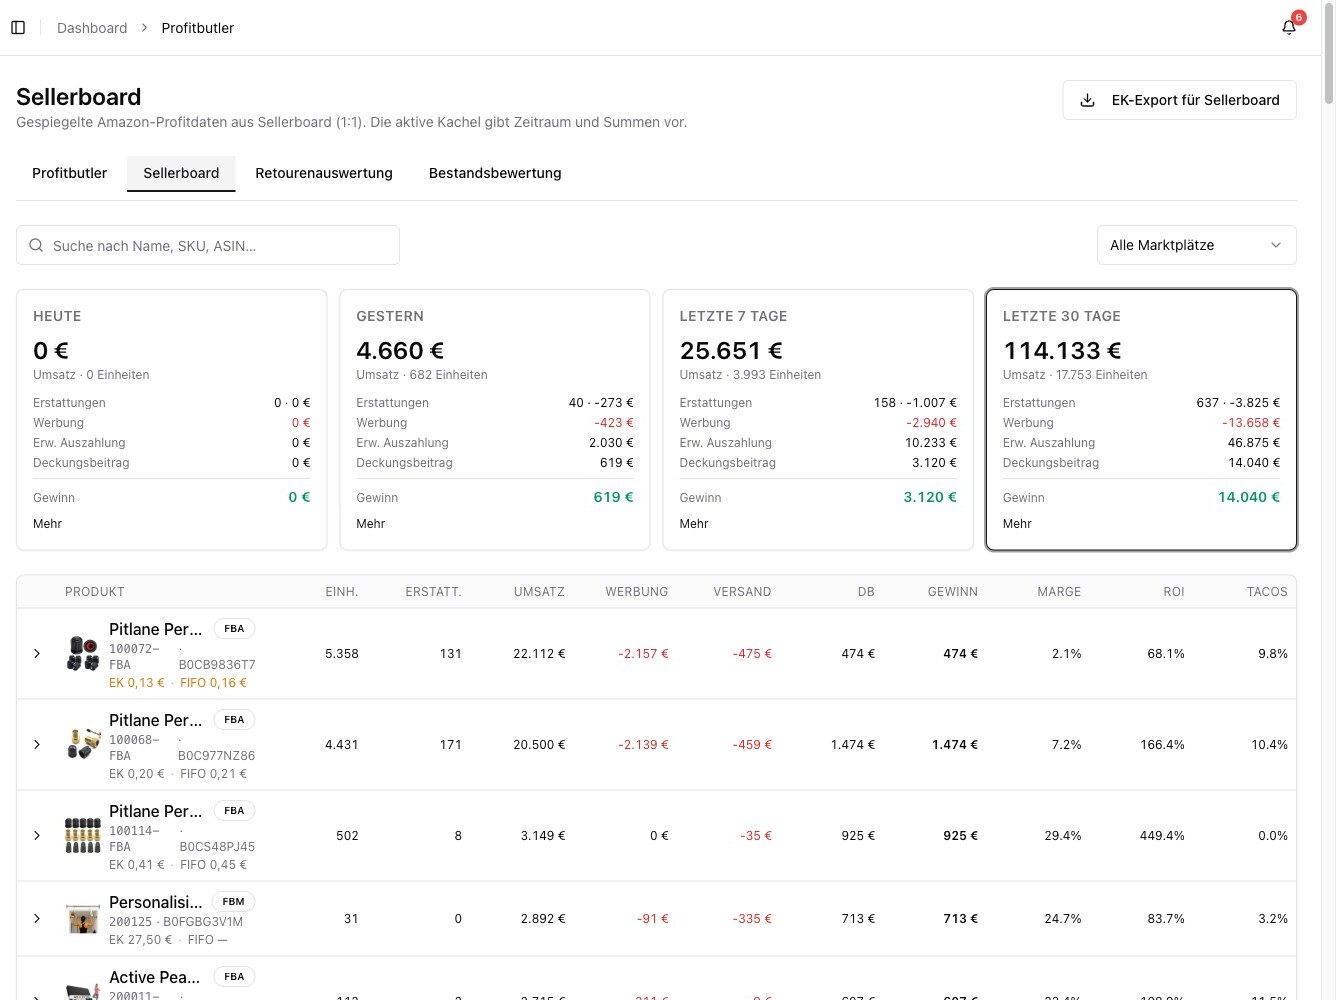Show Mehr in the Heute card

(x=48, y=524)
